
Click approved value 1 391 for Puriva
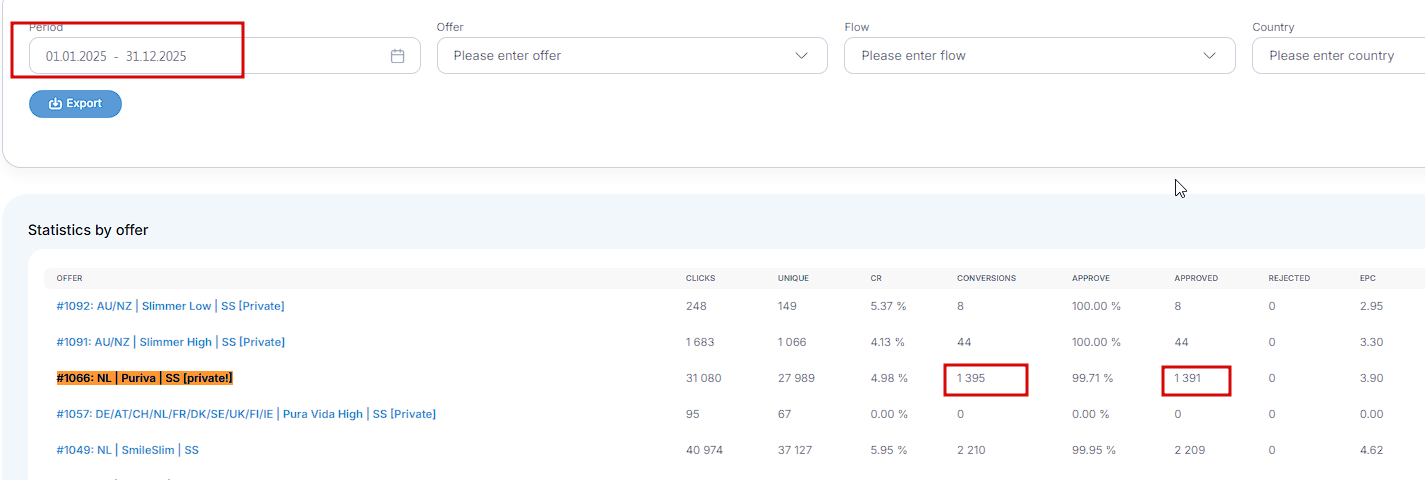[x=1190, y=378]
